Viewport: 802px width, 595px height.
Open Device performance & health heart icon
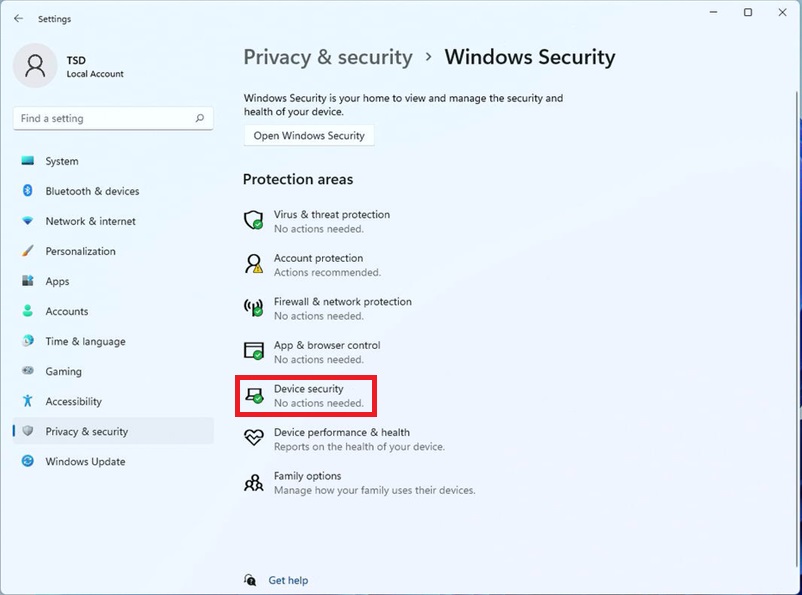point(254,438)
